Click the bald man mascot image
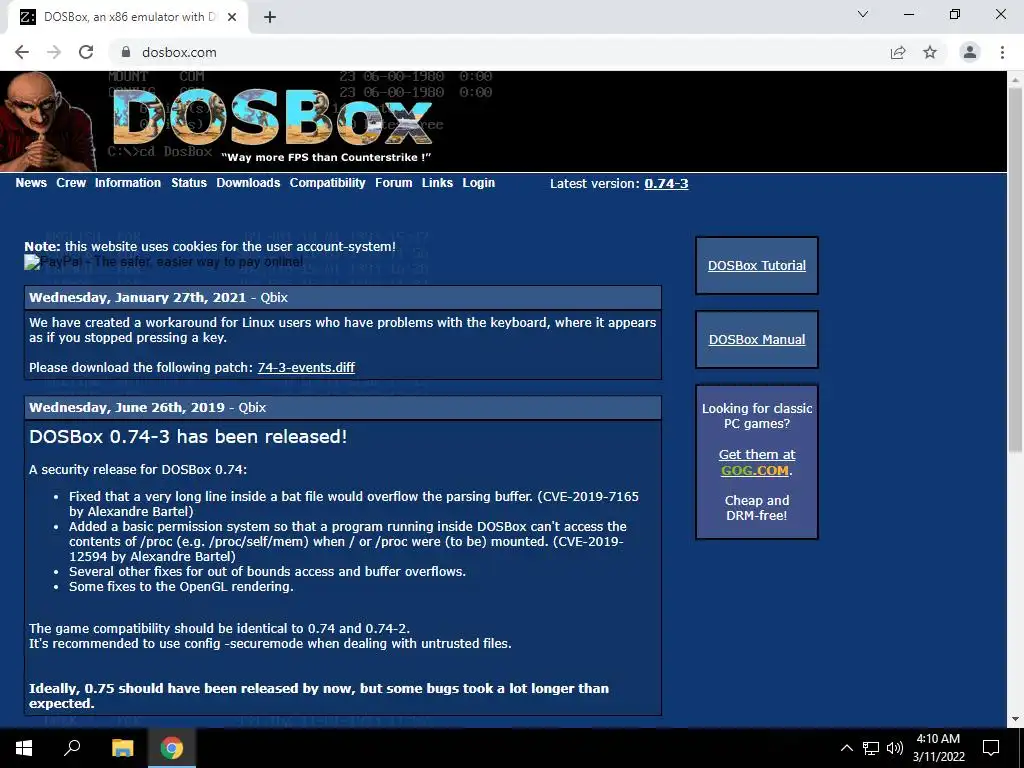The image size is (1024, 768). click(47, 121)
